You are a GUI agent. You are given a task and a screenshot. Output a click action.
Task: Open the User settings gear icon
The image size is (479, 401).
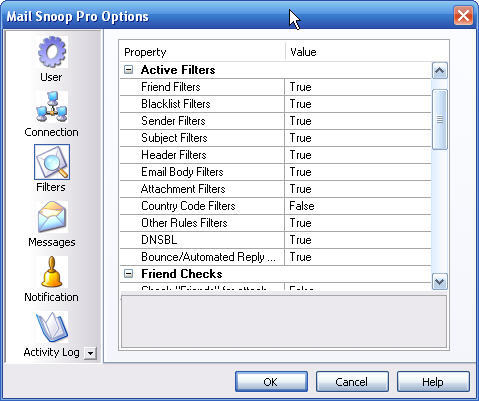point(52,52)
